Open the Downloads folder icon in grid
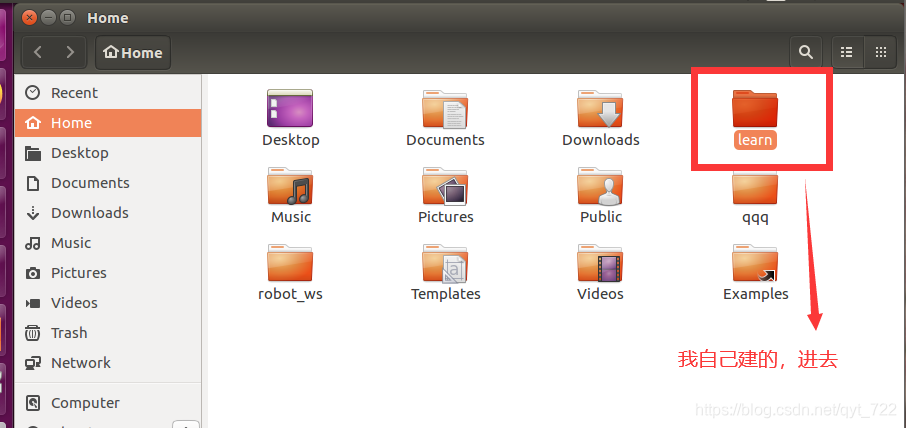The width and height of the screenshot is (906, 428). pos(600,108)
